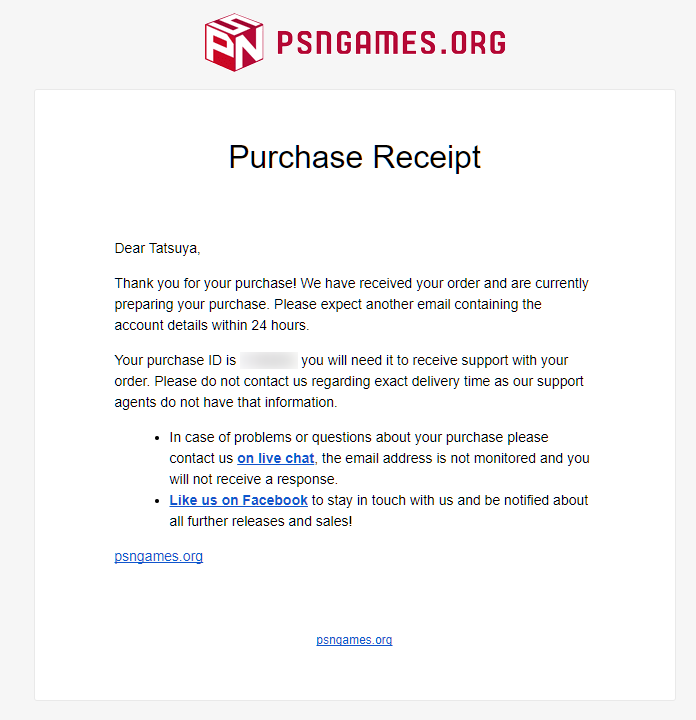696x720 pixels.
Task: Click "will not receive a response." text
Action: (253, 479)
